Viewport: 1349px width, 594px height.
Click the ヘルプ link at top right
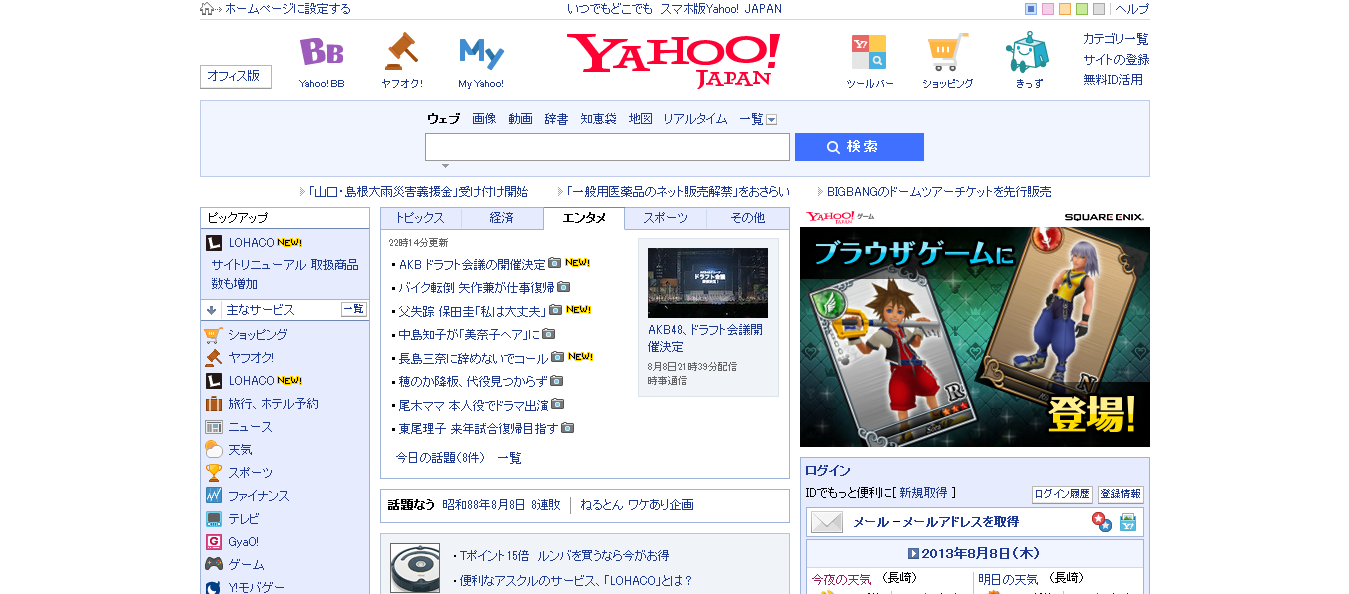[1132, 9]
